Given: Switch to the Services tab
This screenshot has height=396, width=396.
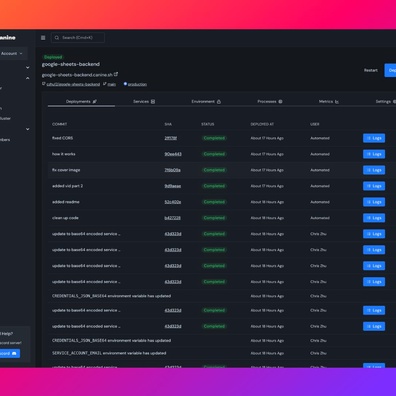Looking at the screenshot, I should (144, 101).
